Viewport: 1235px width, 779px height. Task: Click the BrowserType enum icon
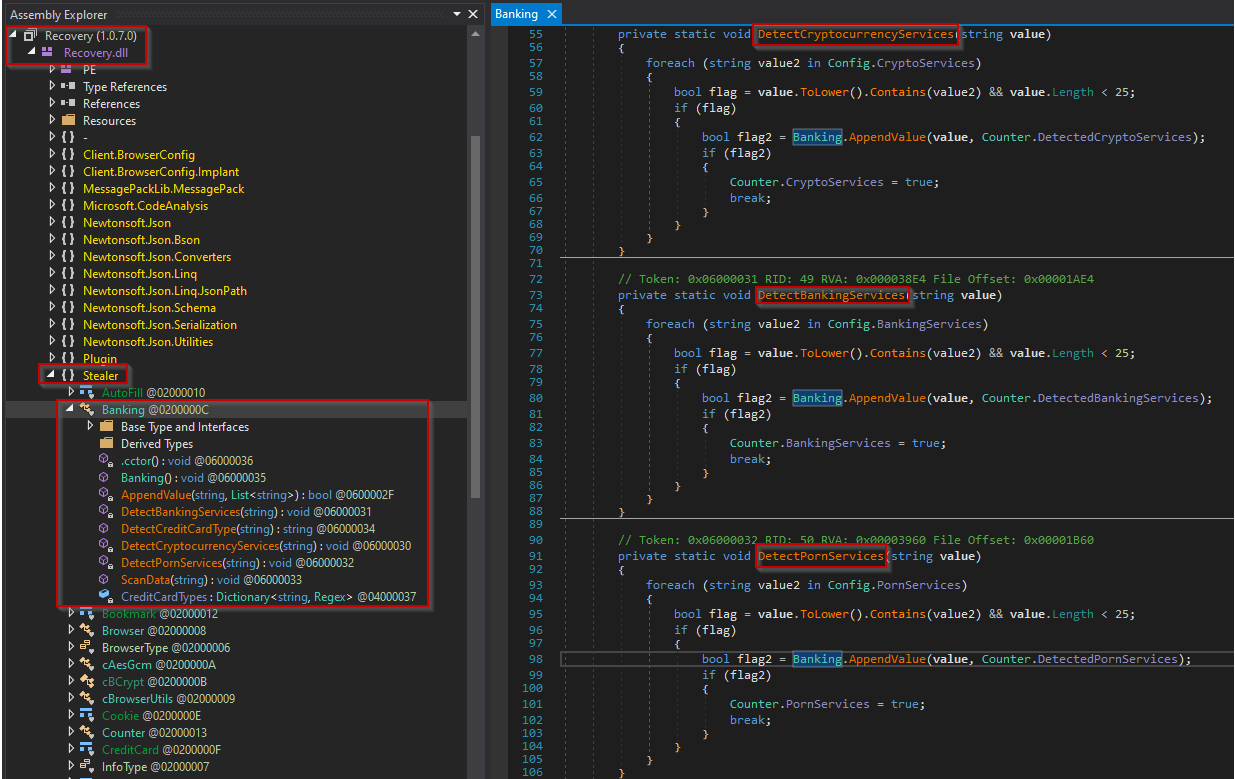pos(87,648)
